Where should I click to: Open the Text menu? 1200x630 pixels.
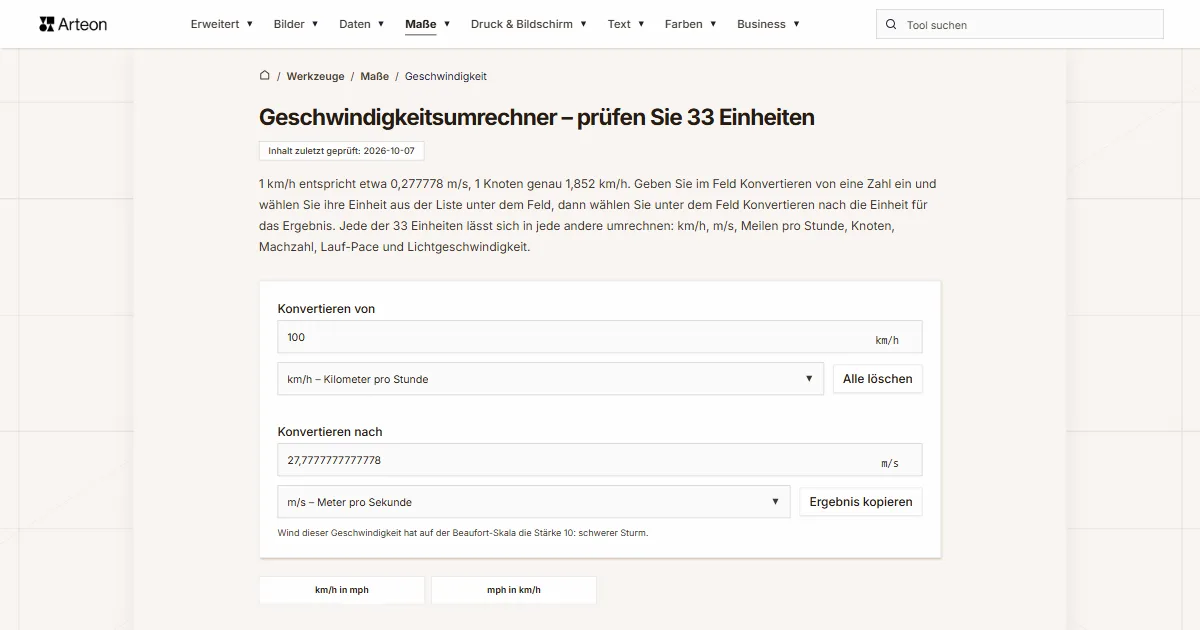tap(626, 24)
